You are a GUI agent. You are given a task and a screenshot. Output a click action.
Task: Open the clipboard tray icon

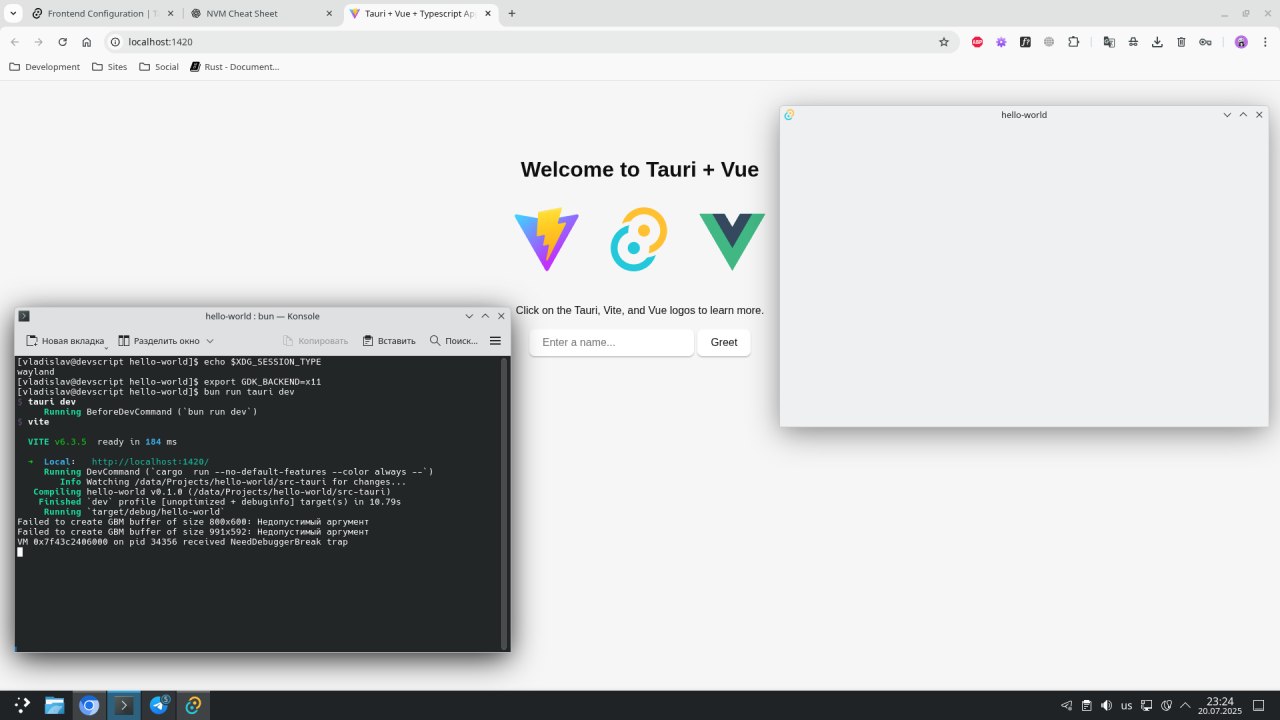coord(1087,705)
